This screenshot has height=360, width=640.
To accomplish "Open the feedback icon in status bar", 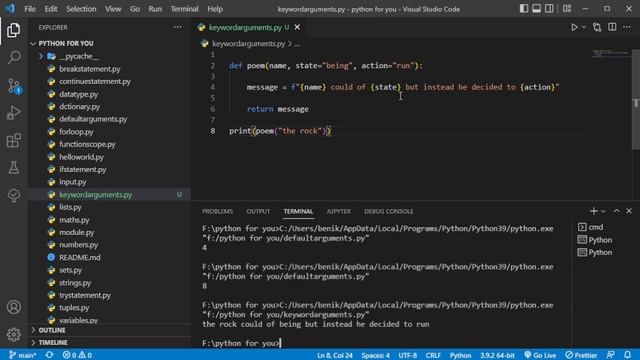I will (x=611, y=355).
